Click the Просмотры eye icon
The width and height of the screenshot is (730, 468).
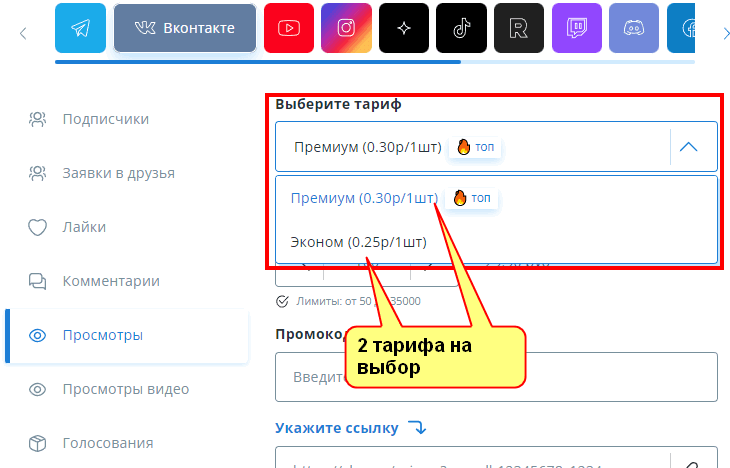click(x=38, y=335)
